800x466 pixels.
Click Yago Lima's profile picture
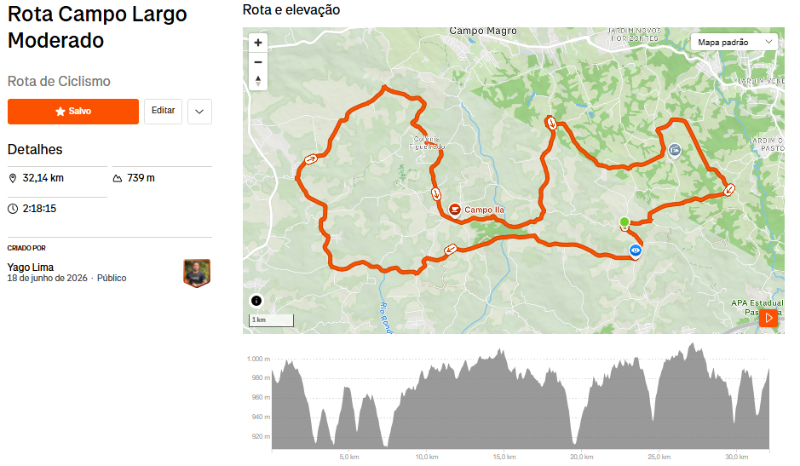pos(197,273)
